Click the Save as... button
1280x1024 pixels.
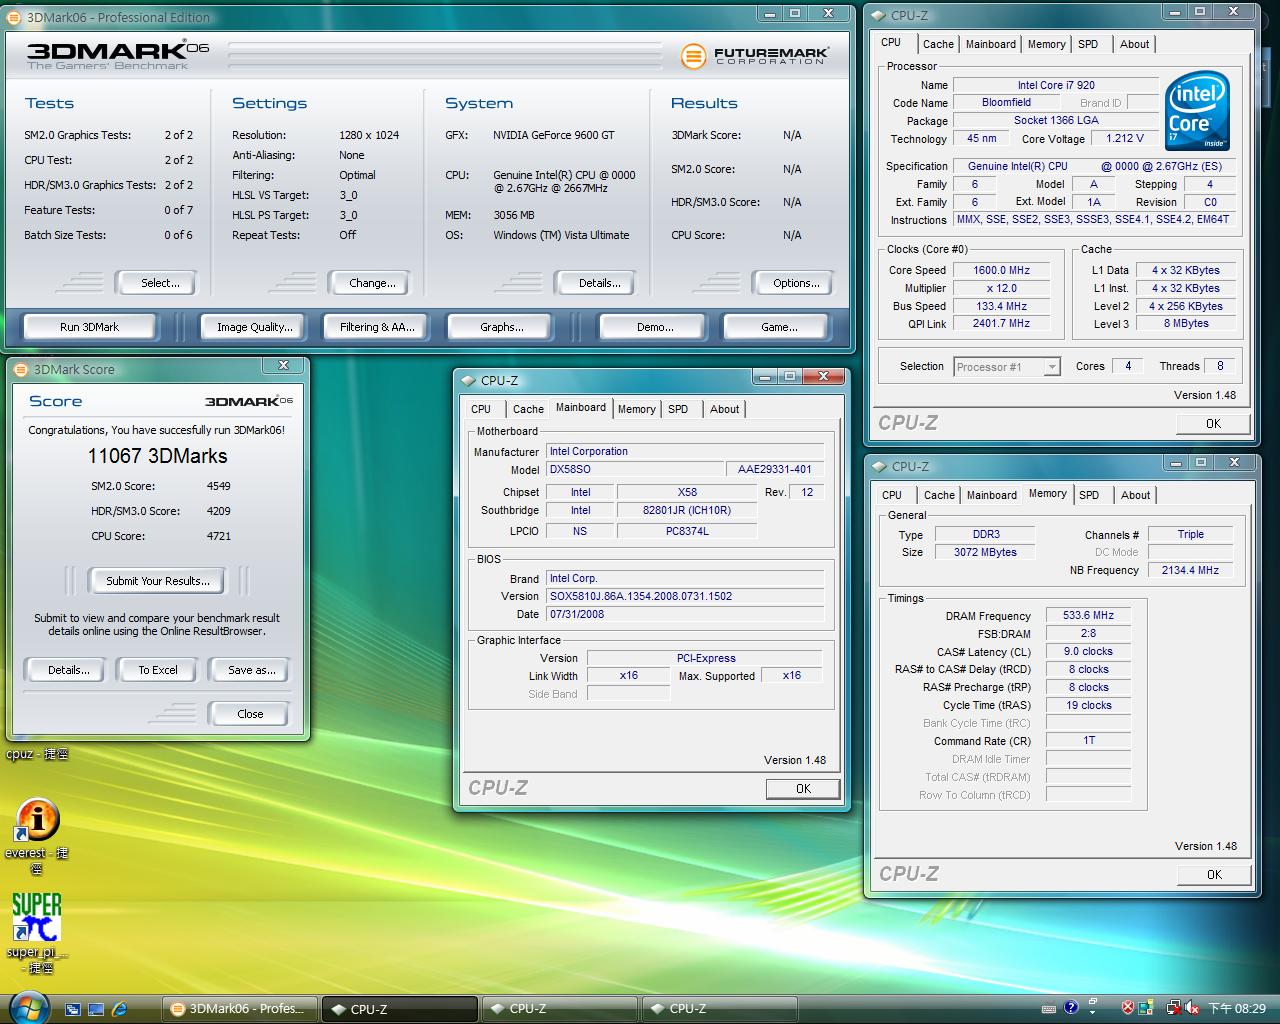tap(250, 670)
